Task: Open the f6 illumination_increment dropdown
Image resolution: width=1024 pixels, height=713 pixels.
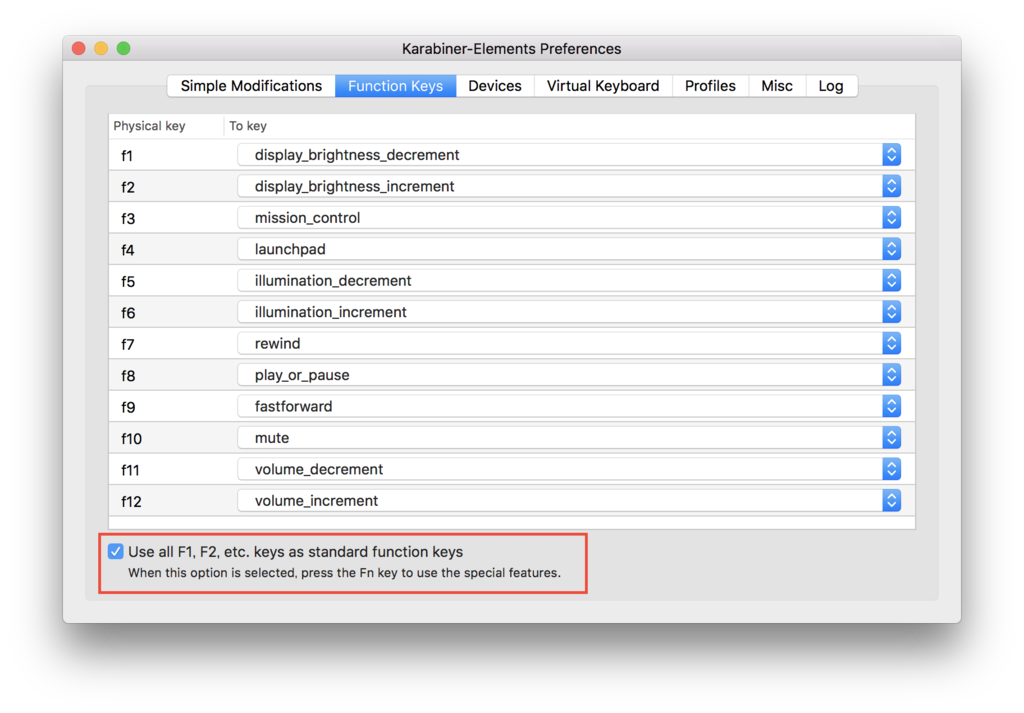Action: coord(569,312)
